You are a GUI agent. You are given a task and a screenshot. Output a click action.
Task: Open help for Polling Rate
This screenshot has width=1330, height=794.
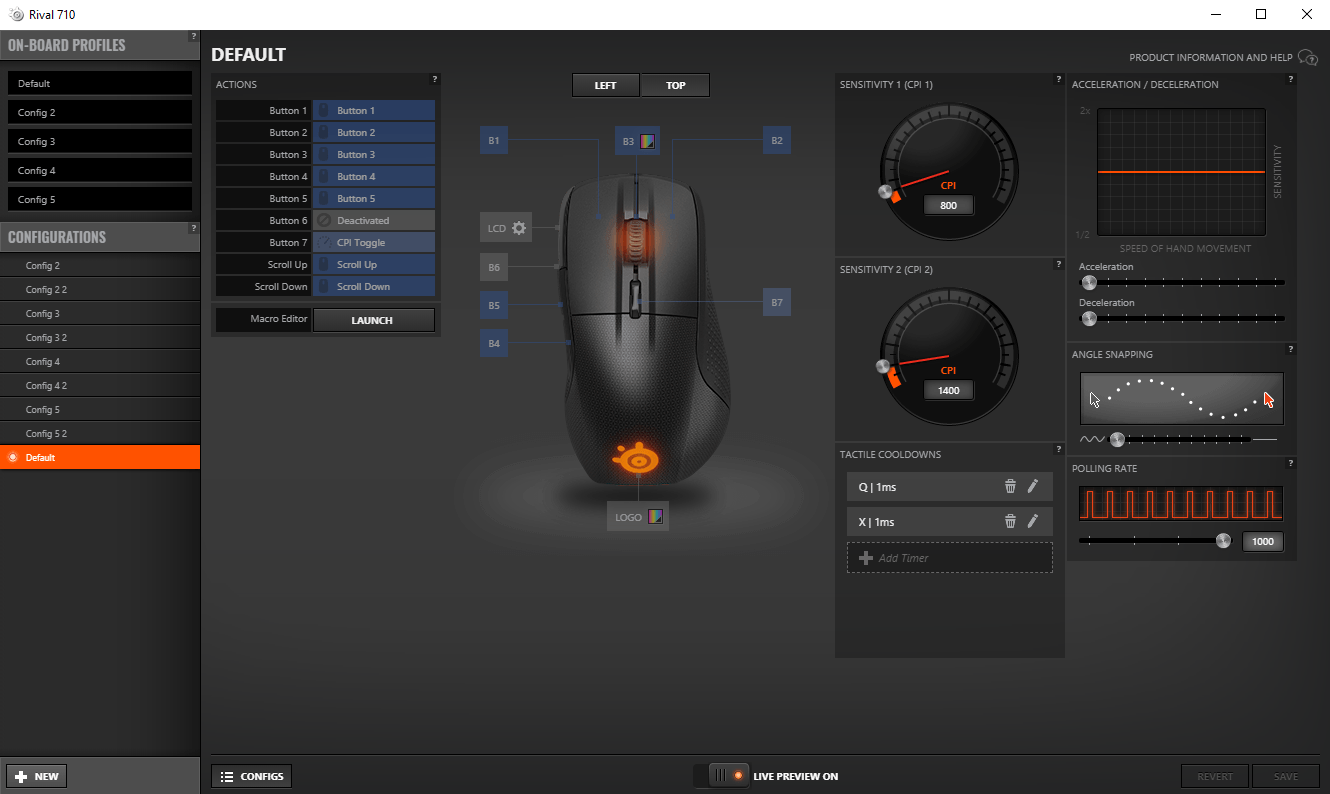[x=1290, y=463]
